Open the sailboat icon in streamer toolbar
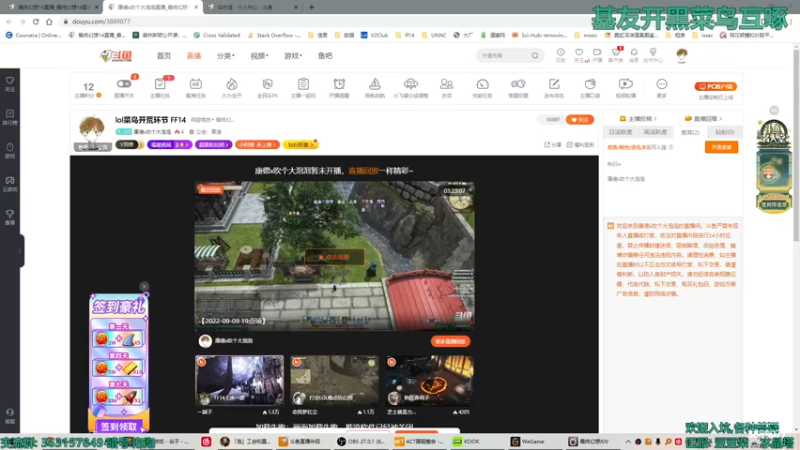The width and height of the screenshot is (800, 450). (x=375, y=87)
